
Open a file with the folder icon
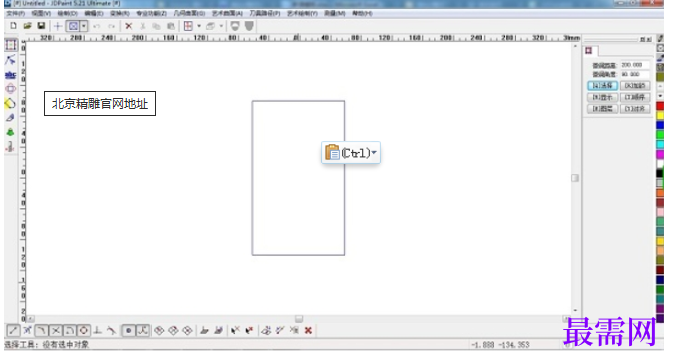point(28,26)
